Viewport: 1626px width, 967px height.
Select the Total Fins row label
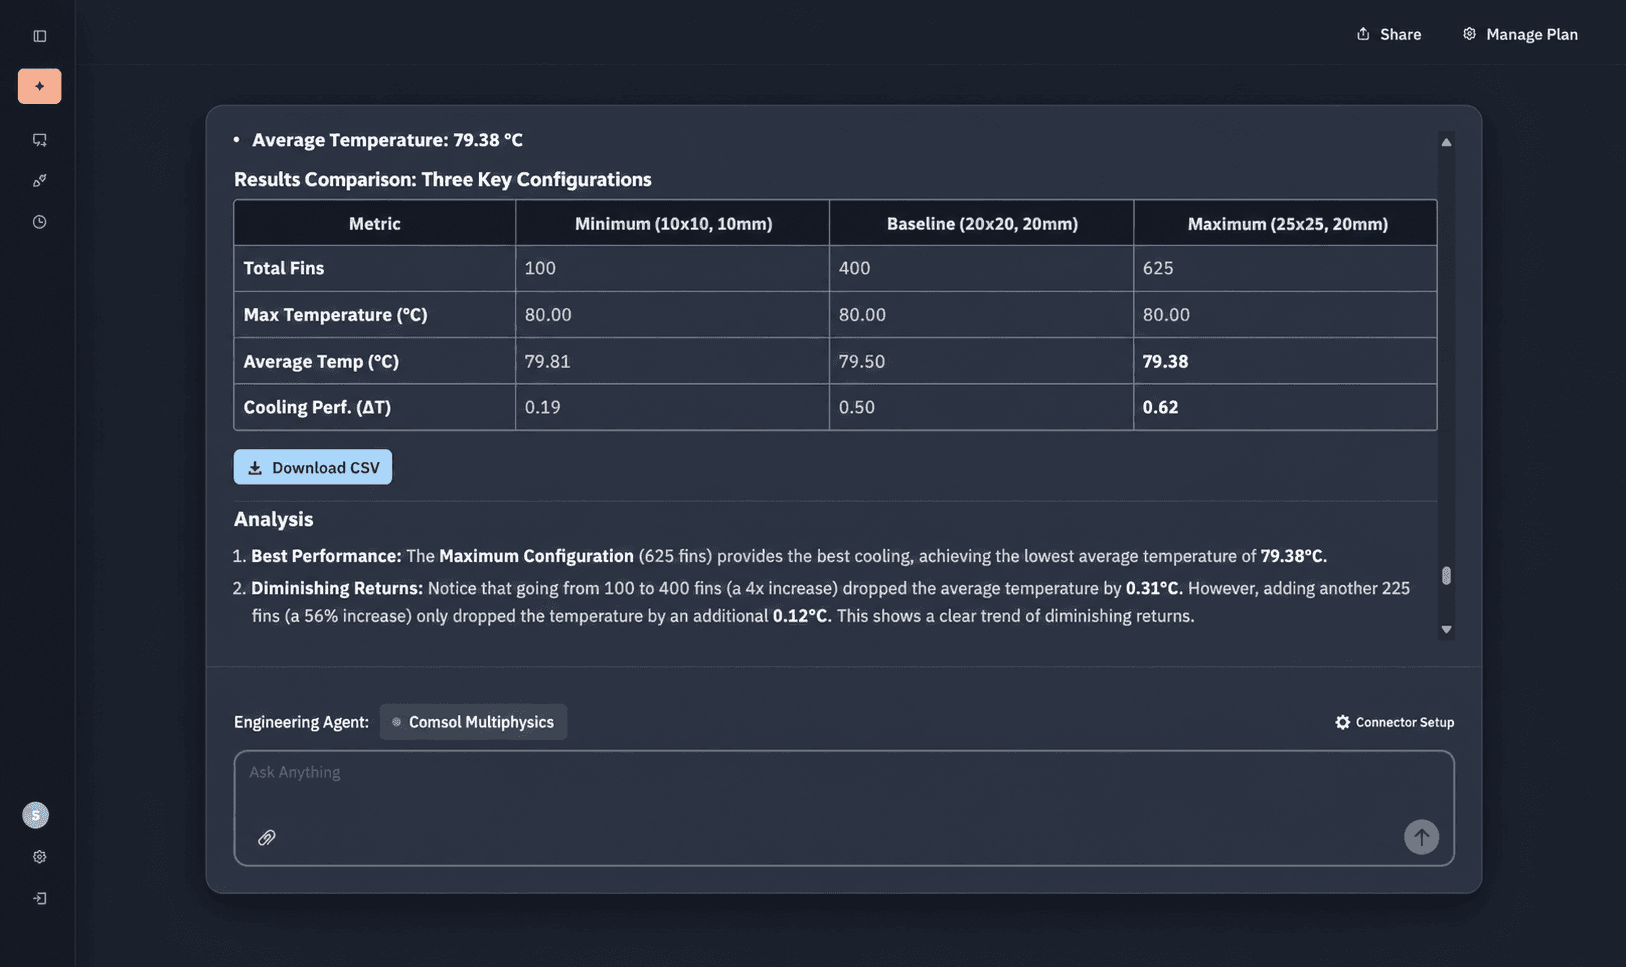coord(284,268)
